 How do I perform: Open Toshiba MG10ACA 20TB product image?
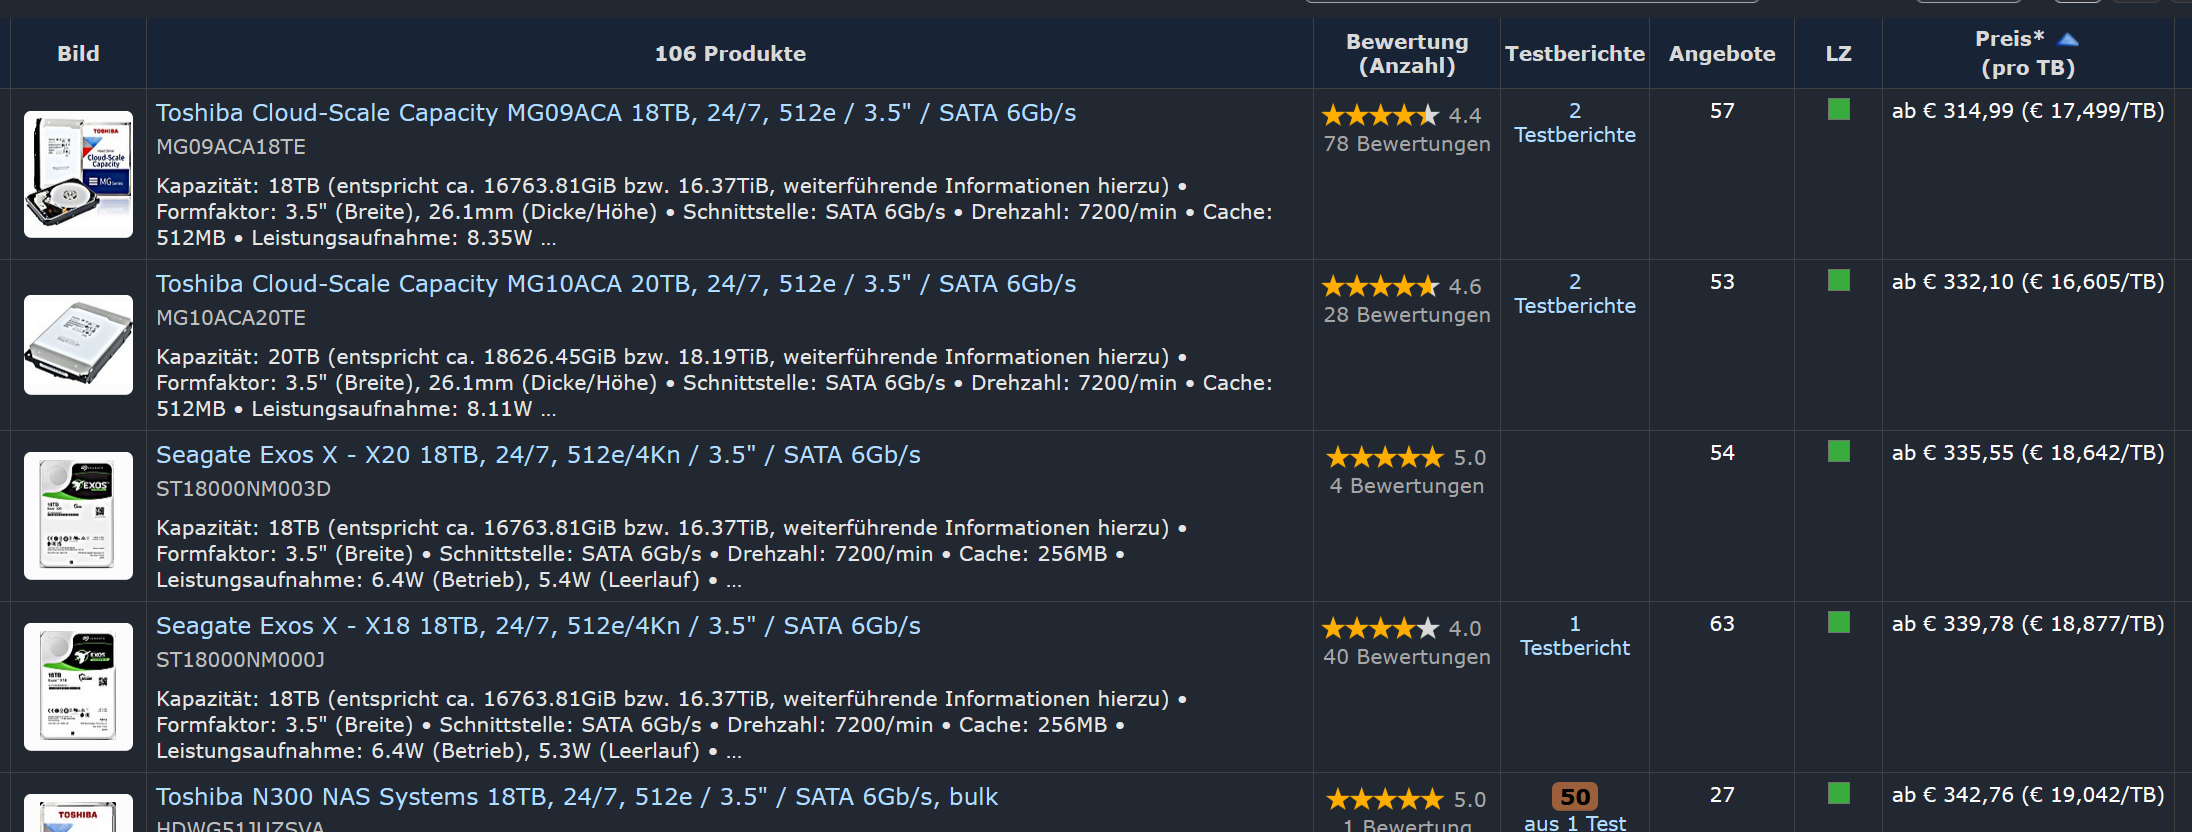(78, 345)
